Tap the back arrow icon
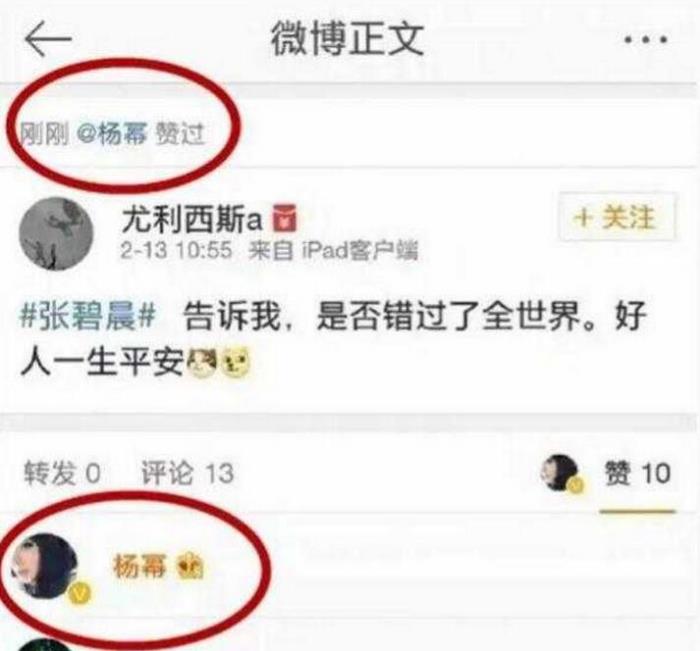Image resolution: width=700 pixels, height=651 pixels. tap(48, 38)
